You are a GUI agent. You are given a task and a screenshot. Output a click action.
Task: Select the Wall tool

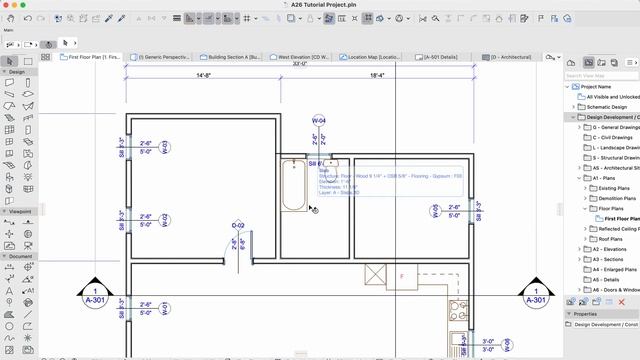9,83
